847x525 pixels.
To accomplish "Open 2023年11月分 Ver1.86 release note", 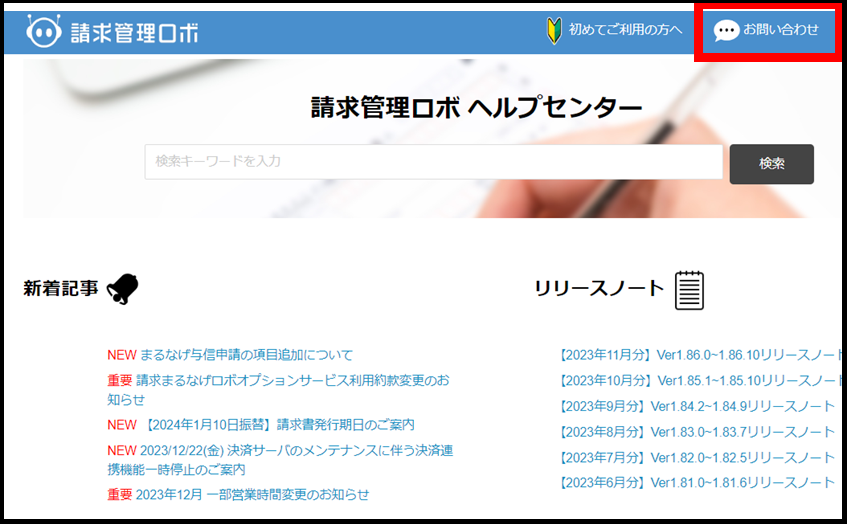I will coord(698,355).
